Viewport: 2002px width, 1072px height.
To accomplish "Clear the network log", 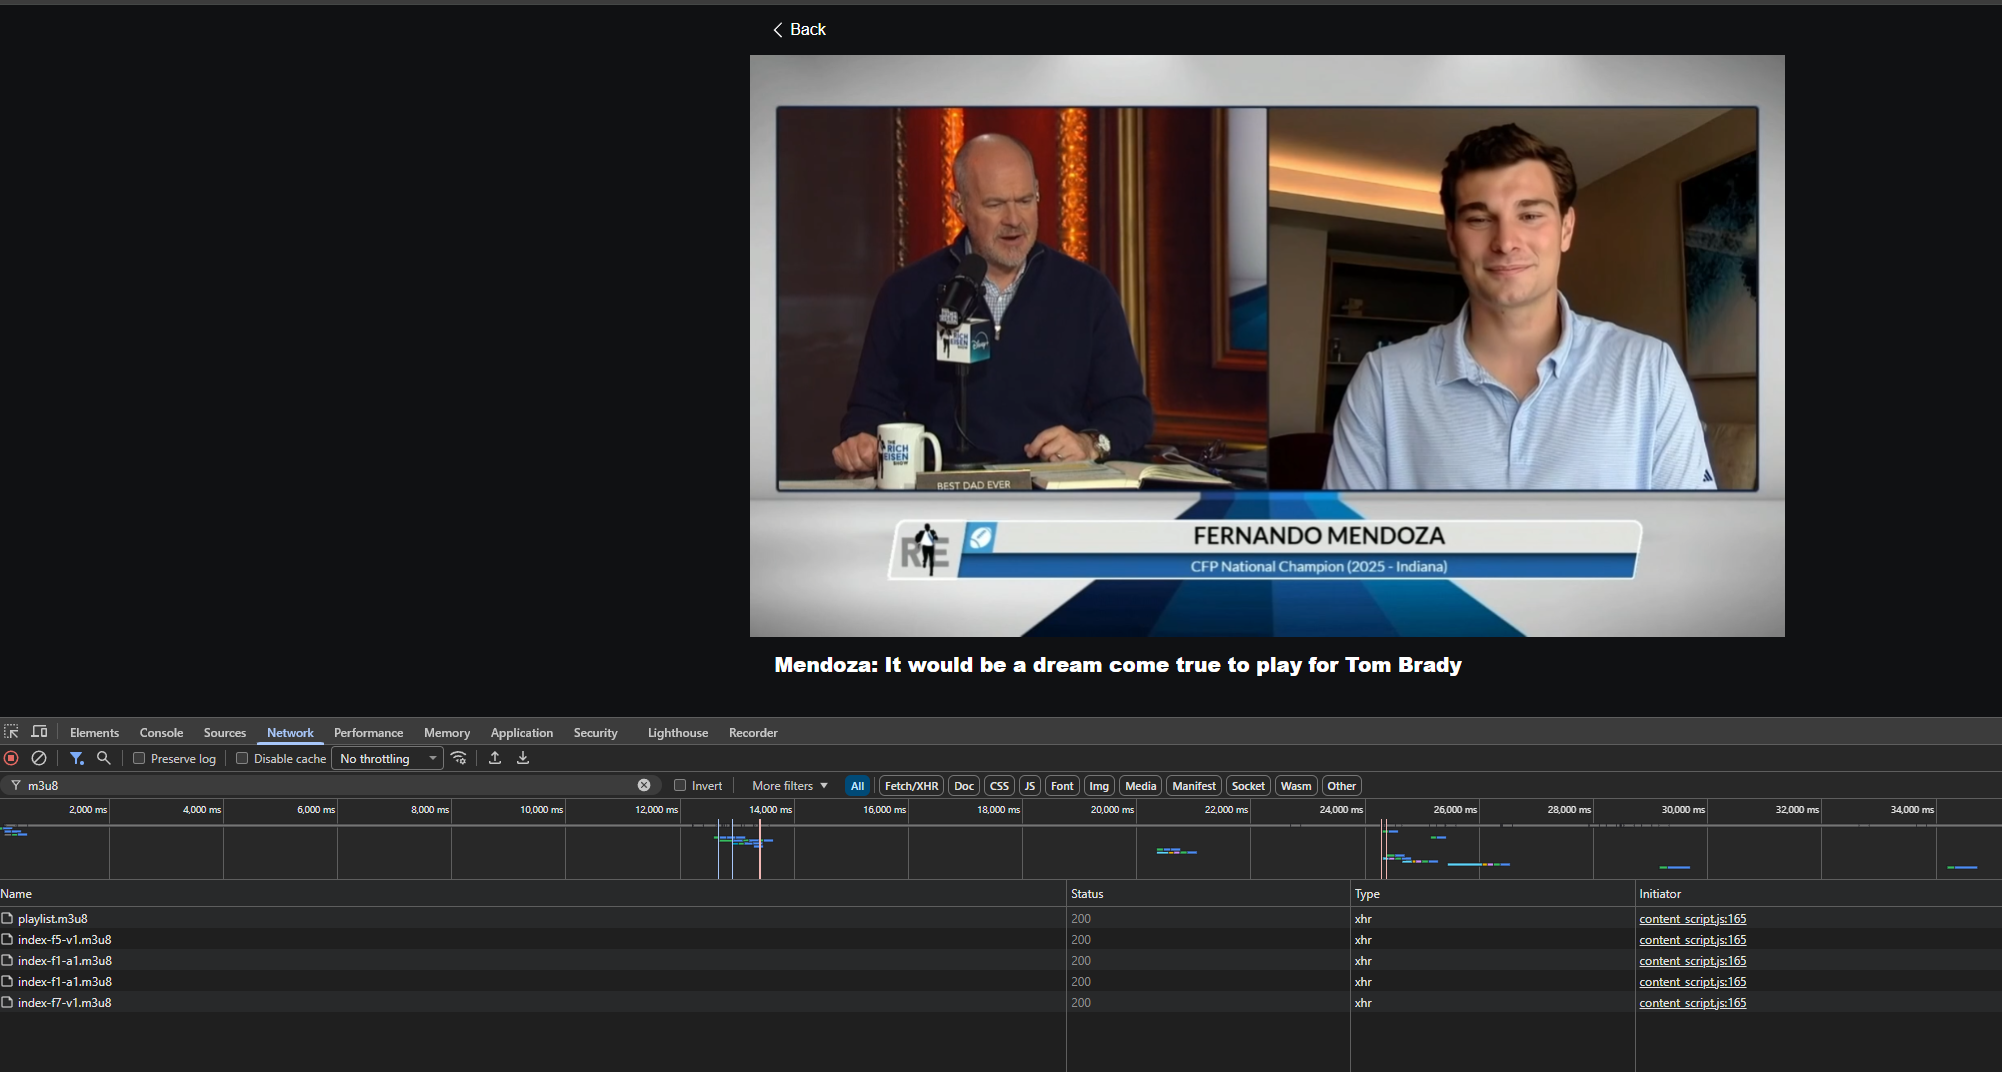I will point(39,759).
